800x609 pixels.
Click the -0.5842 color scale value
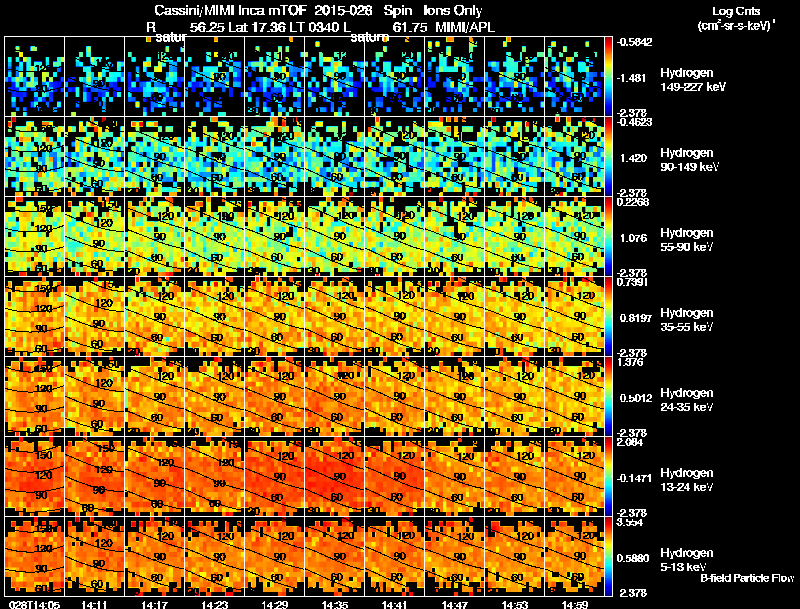(x=634, y=42)
